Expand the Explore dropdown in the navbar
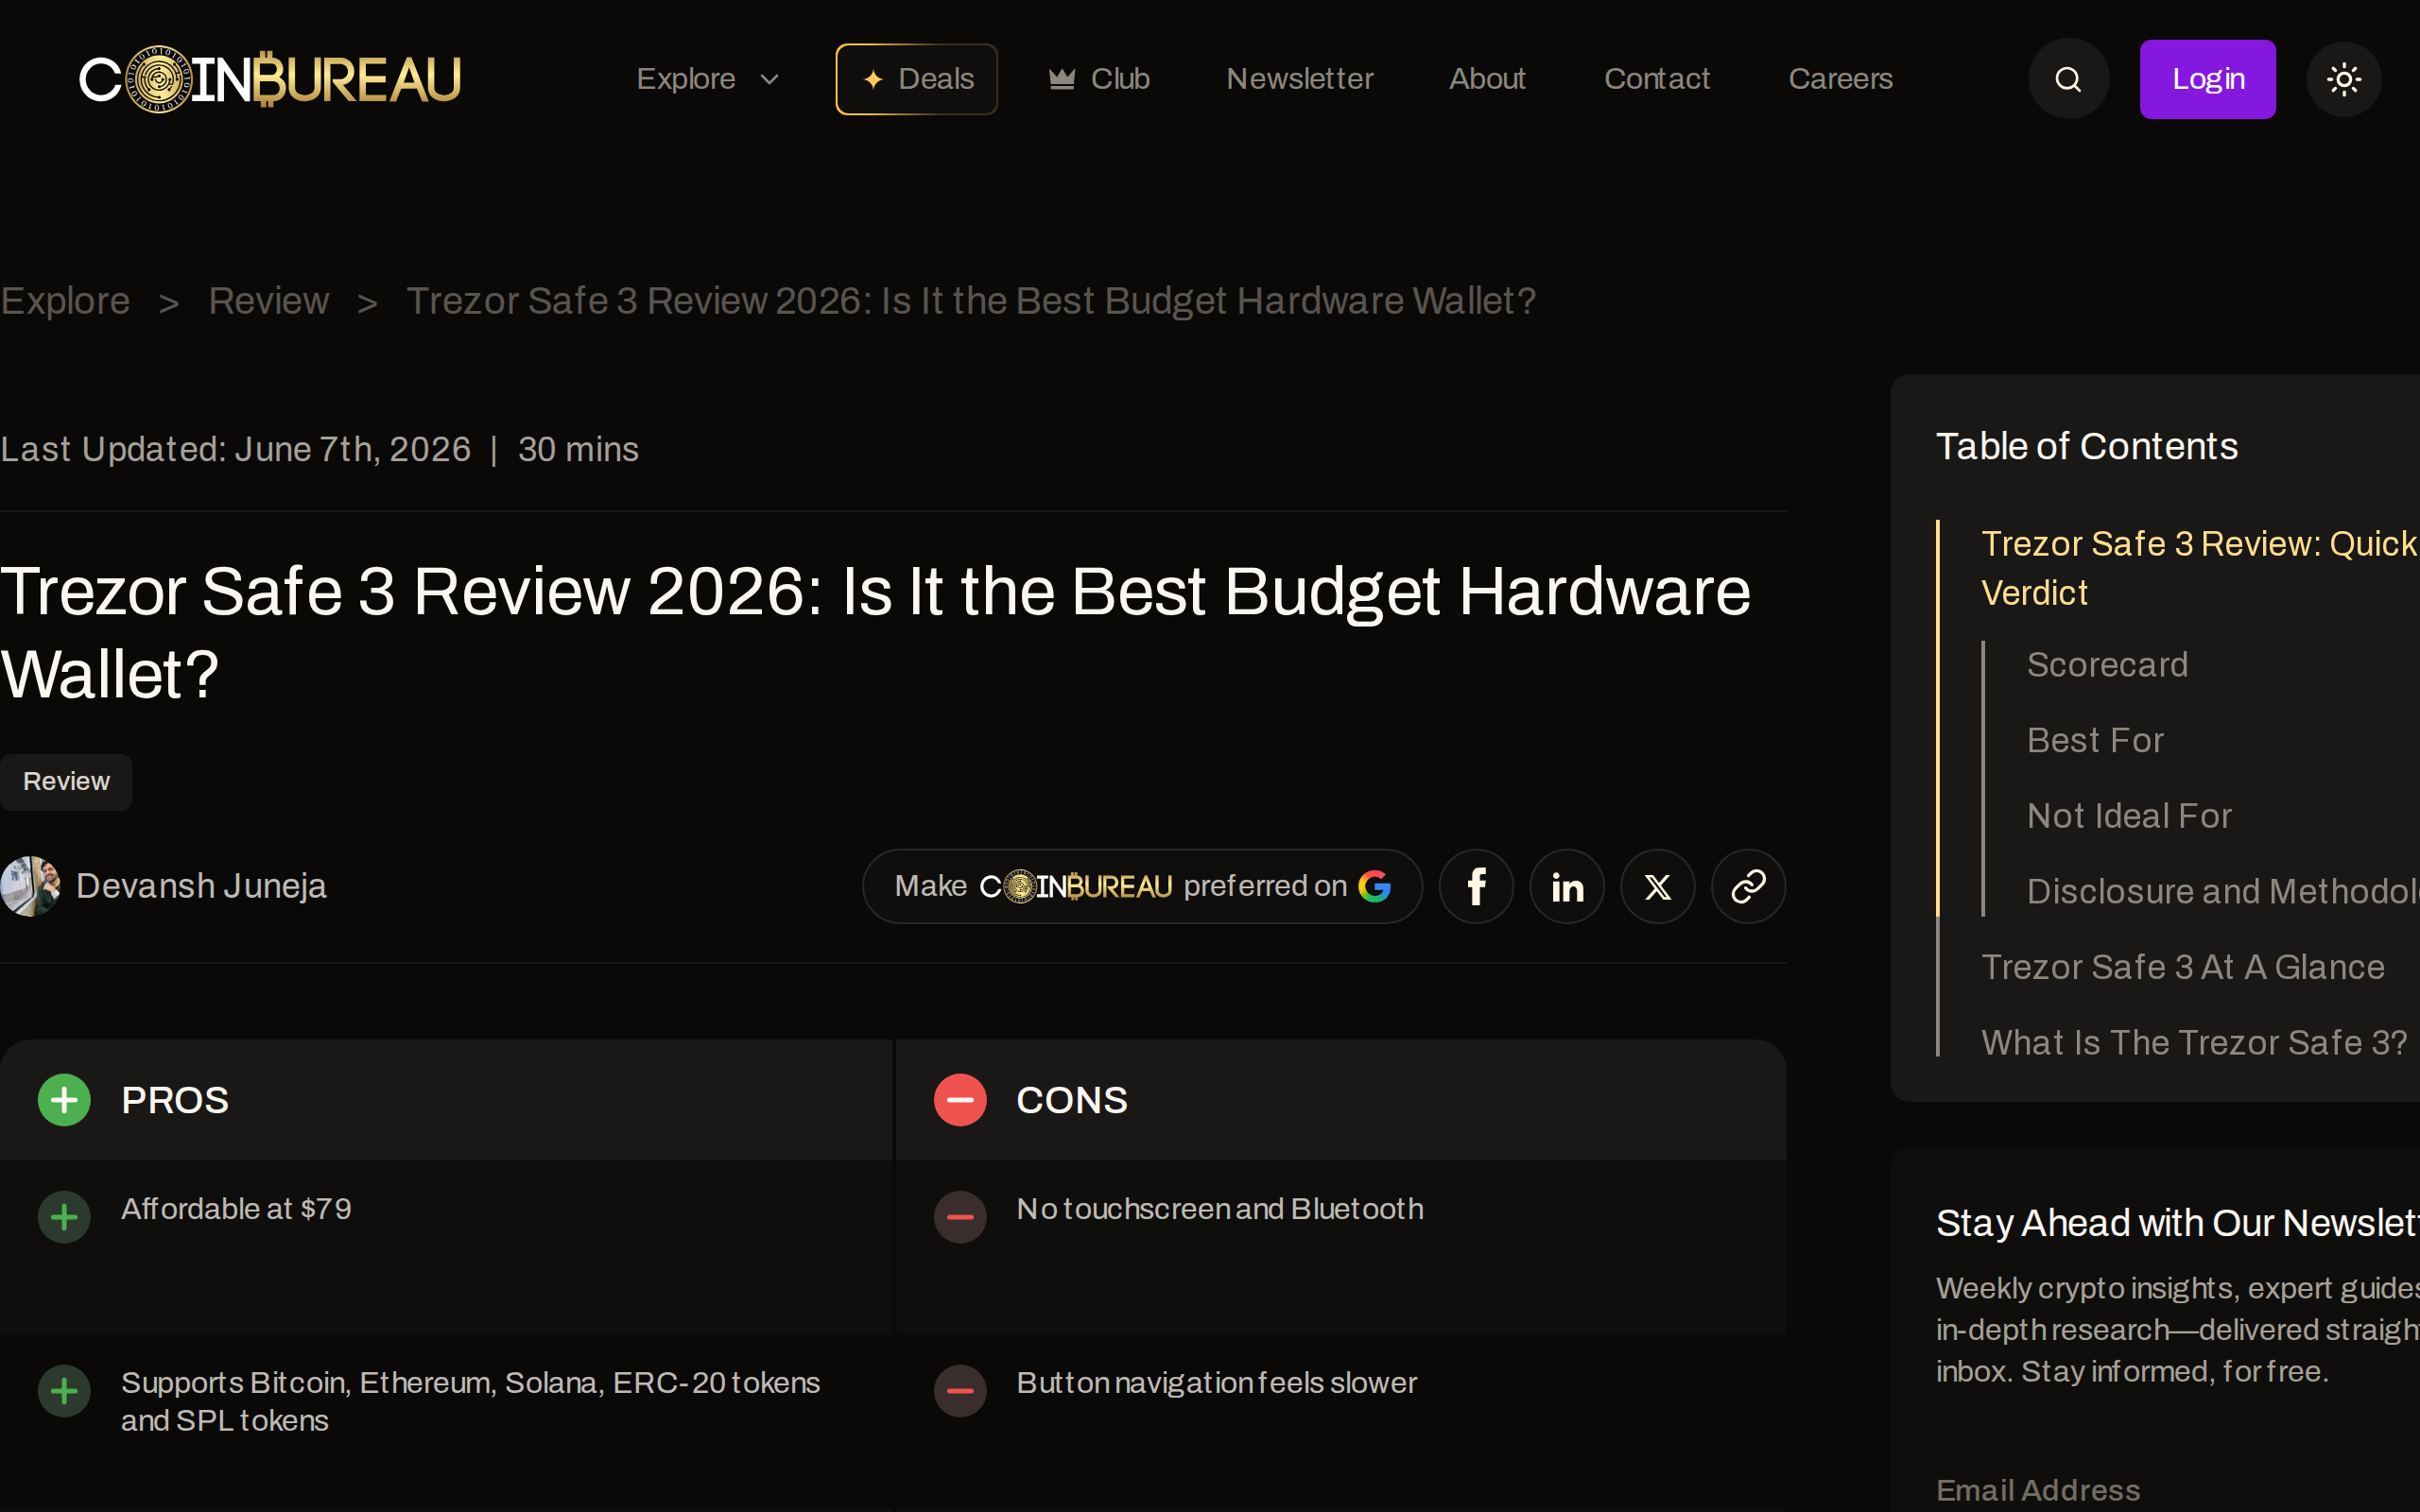Viewport: 2420px width, 1512px height. [x=708, y=79]
